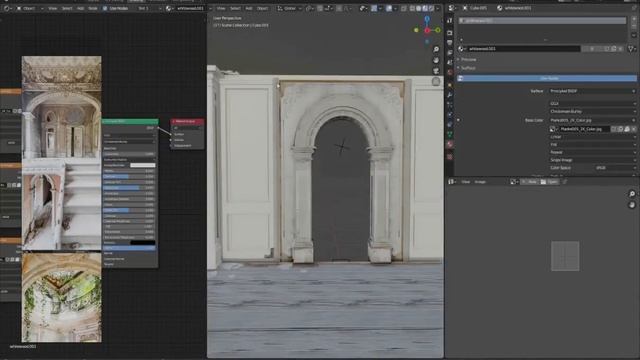This screenshot has height=360, width=640.
Task: Expand the Preview panel
Action: 468,60
